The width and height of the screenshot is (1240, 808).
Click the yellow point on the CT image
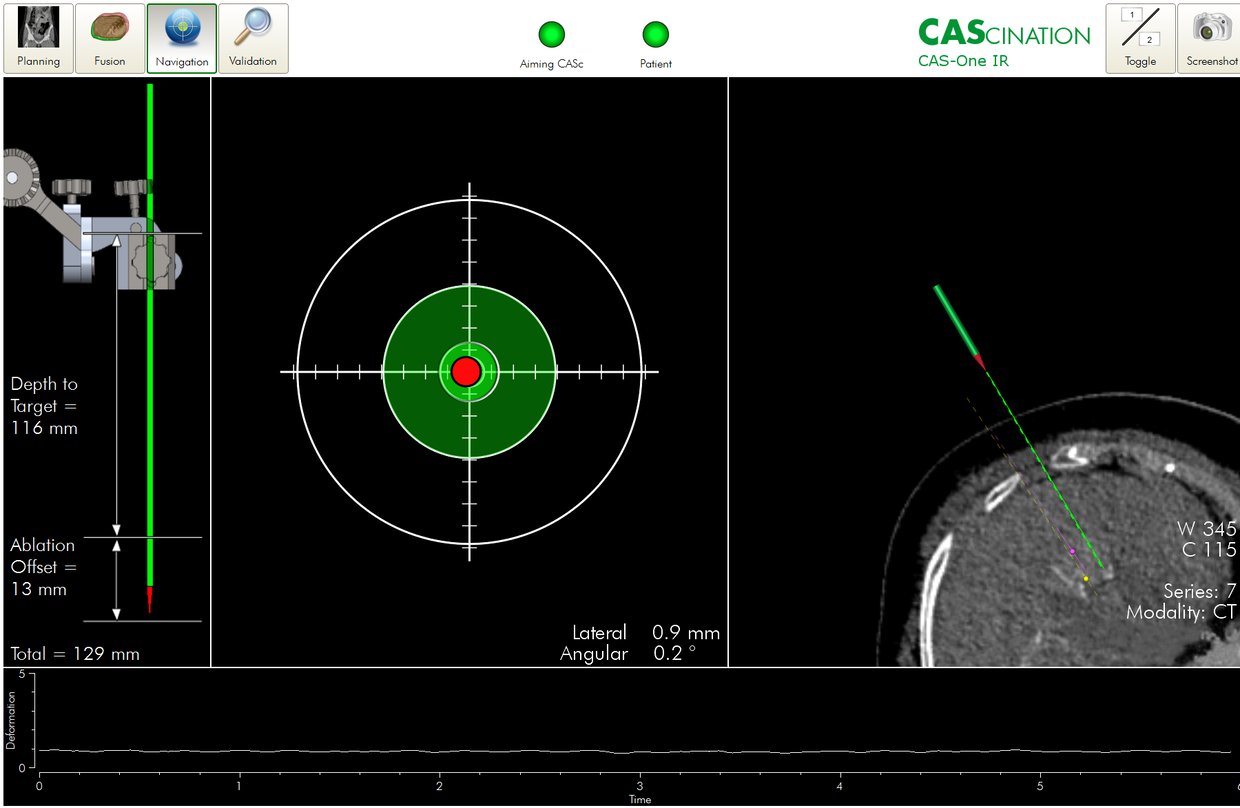point(1086,578)
